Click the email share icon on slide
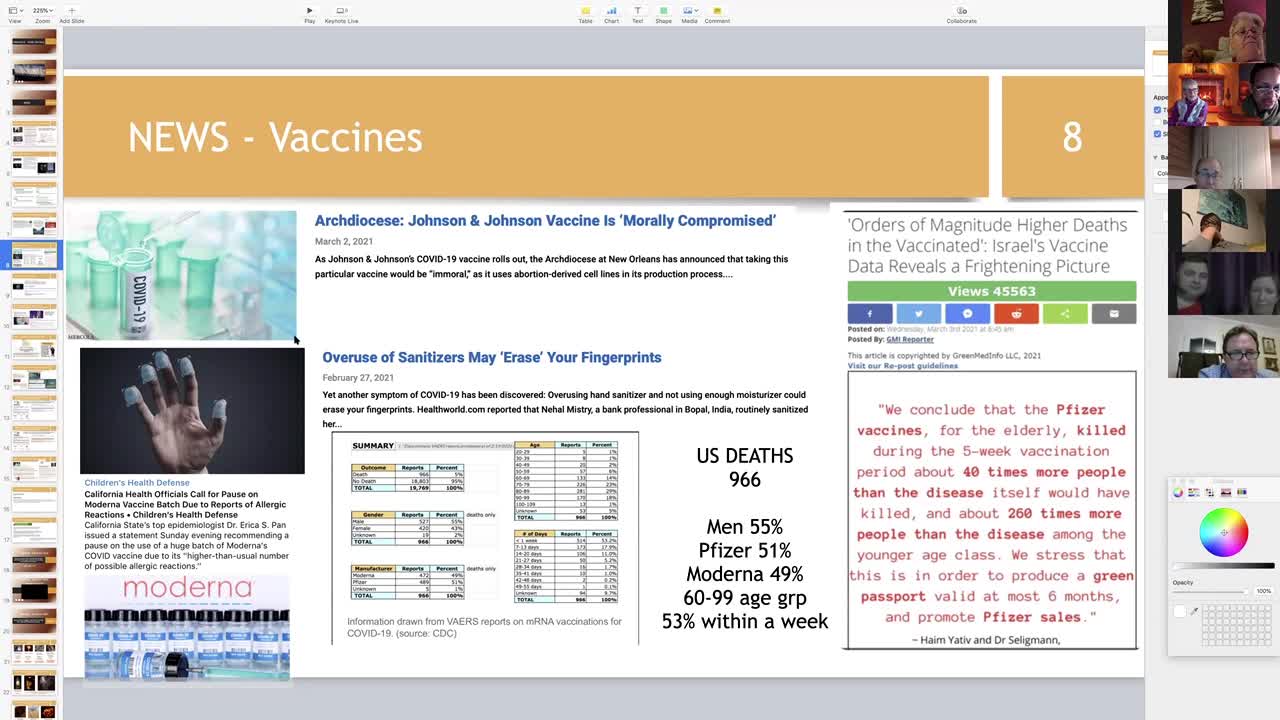 point(1114,314)
